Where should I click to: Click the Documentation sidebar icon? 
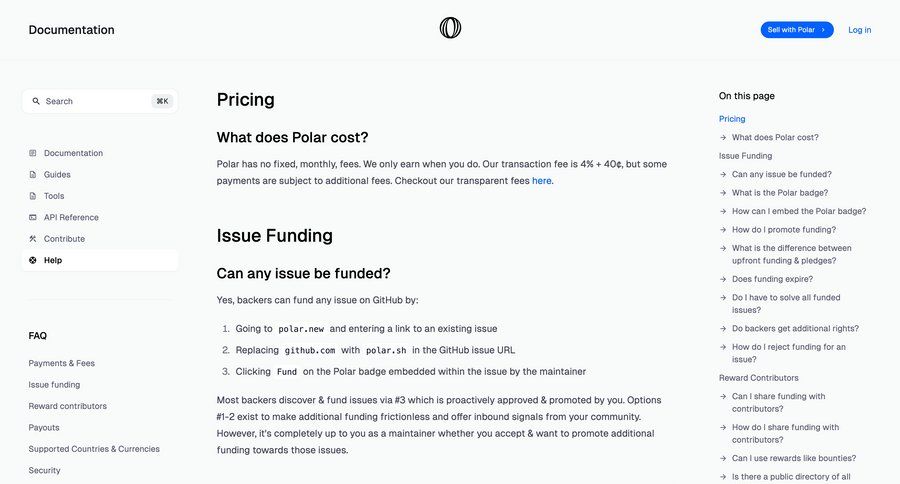point(33,153)
